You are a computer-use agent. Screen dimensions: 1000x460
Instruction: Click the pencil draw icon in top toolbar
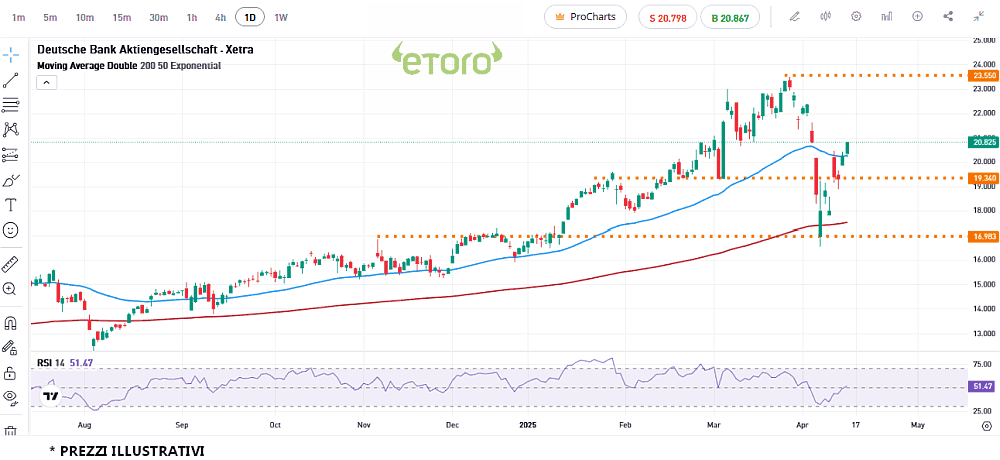point(795,17)
